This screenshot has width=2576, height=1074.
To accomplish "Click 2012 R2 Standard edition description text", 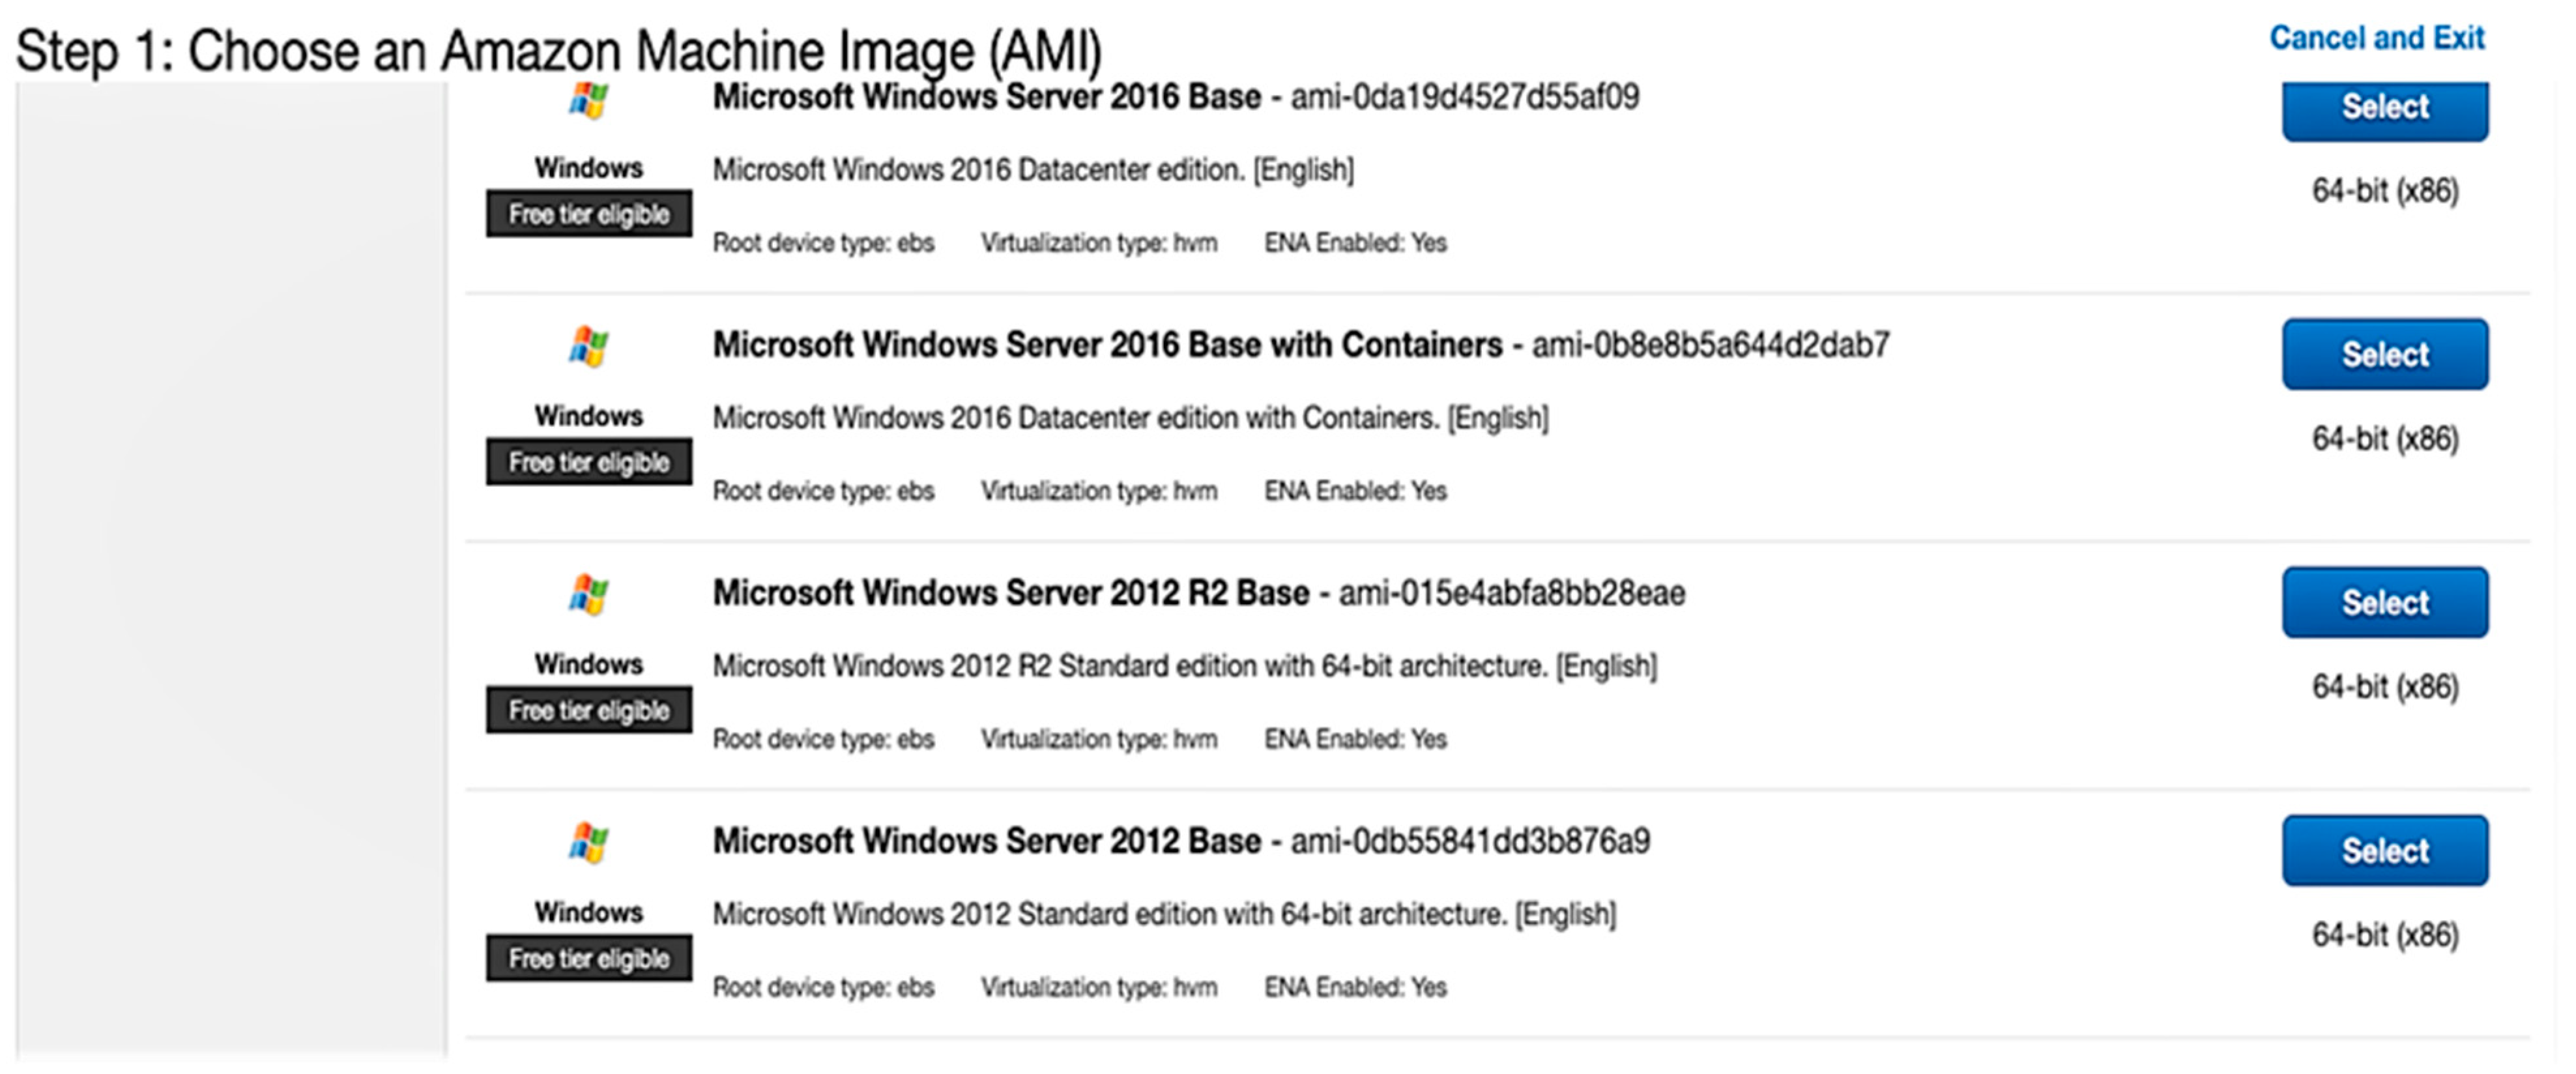I will (1184, 666).
